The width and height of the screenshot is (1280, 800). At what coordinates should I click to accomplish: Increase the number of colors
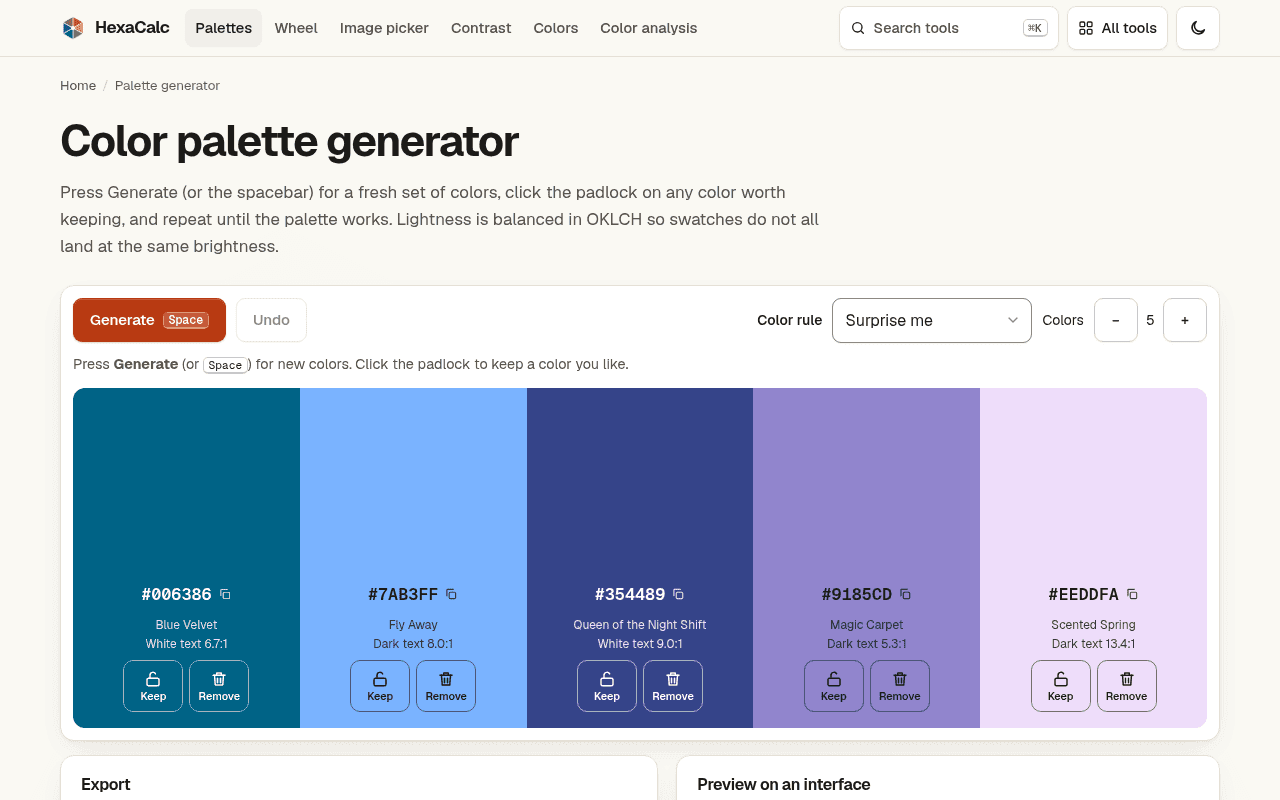pyautogui.click(x=1185, y=320)
